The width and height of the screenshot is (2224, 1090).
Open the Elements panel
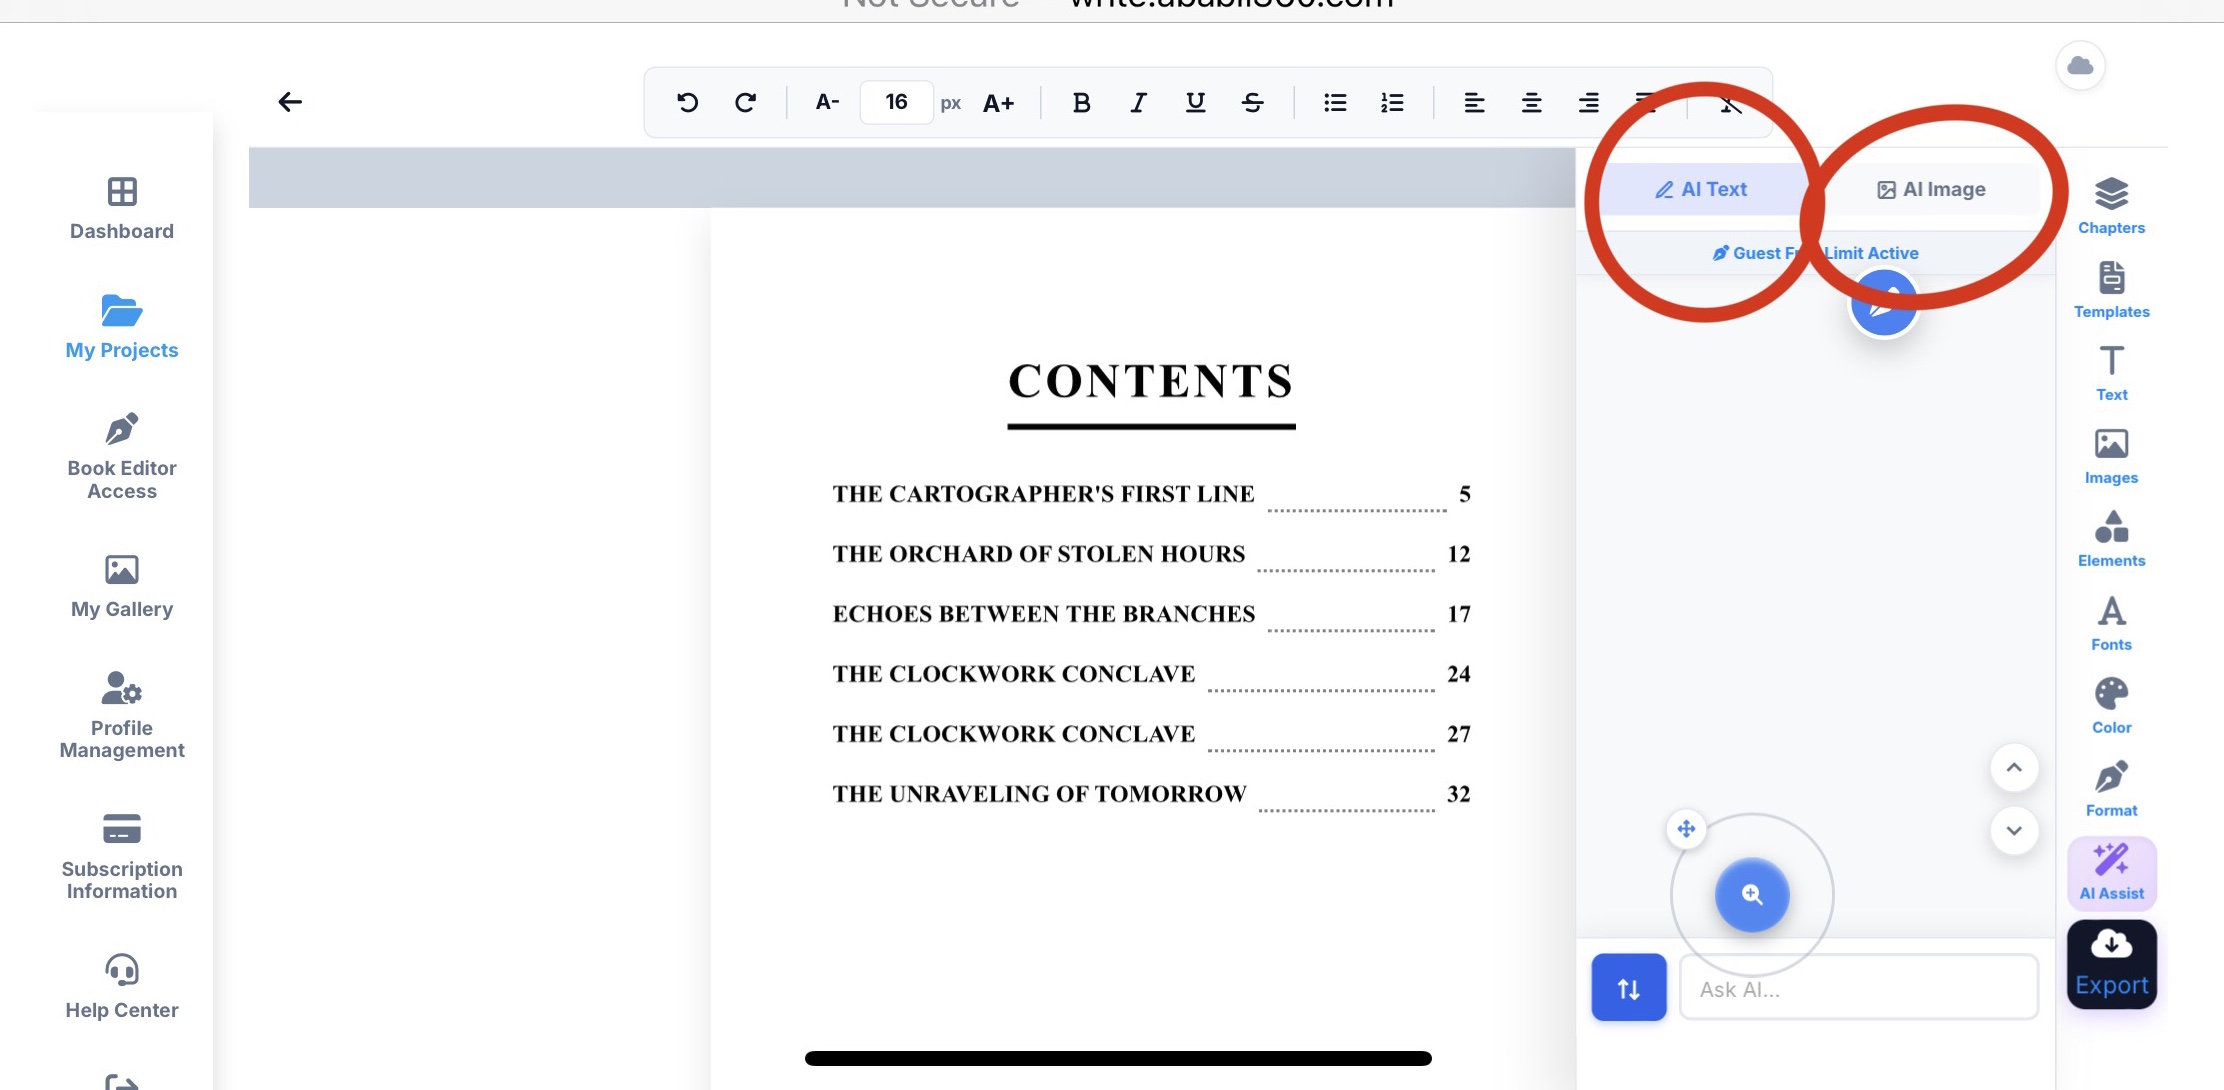pos(2111,539)
